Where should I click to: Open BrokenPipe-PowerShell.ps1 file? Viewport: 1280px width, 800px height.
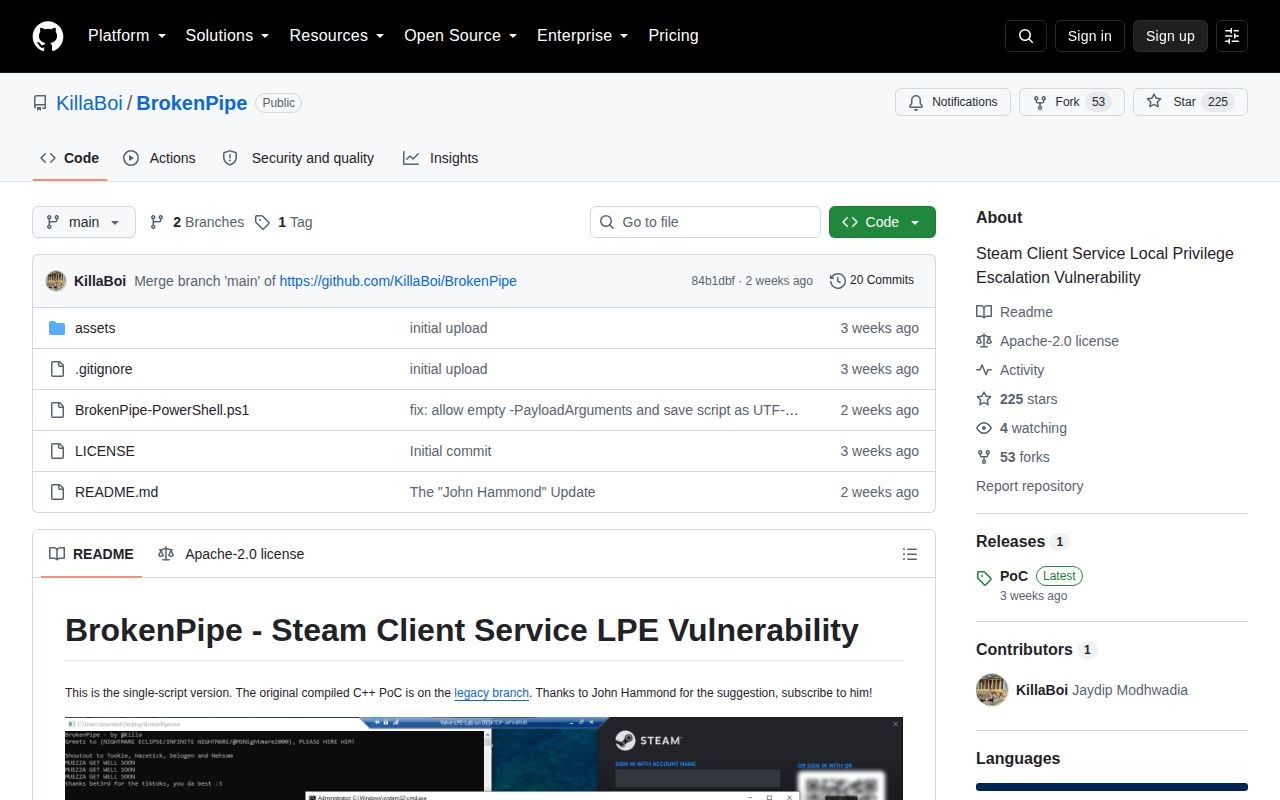click(162, 410)
